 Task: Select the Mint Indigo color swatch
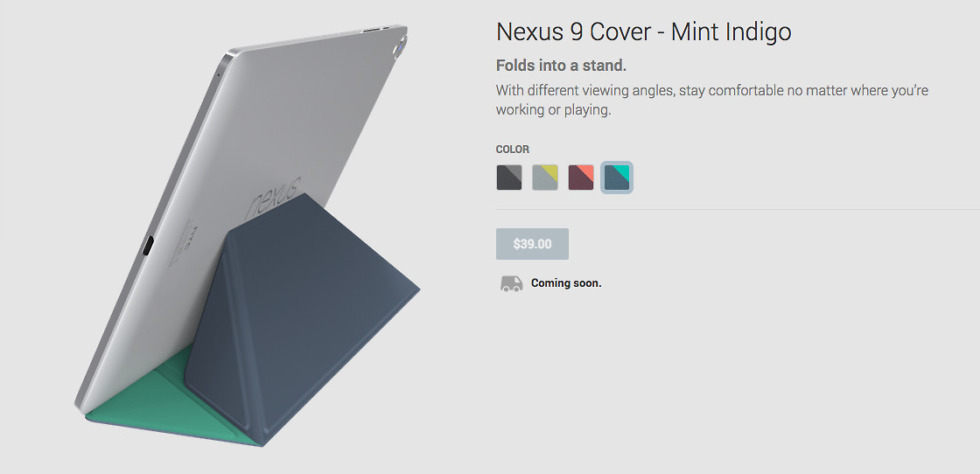(x=617, y=178)
